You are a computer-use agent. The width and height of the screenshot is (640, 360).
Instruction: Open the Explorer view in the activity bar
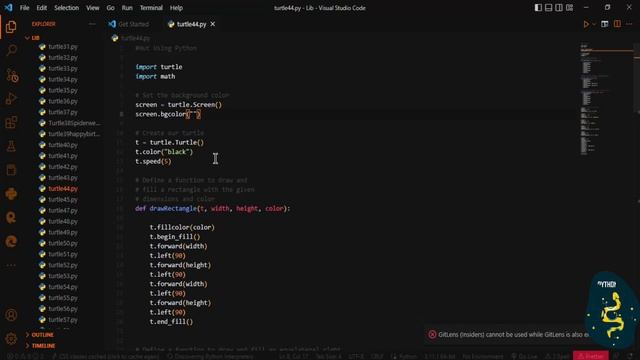tap(11, 27)
